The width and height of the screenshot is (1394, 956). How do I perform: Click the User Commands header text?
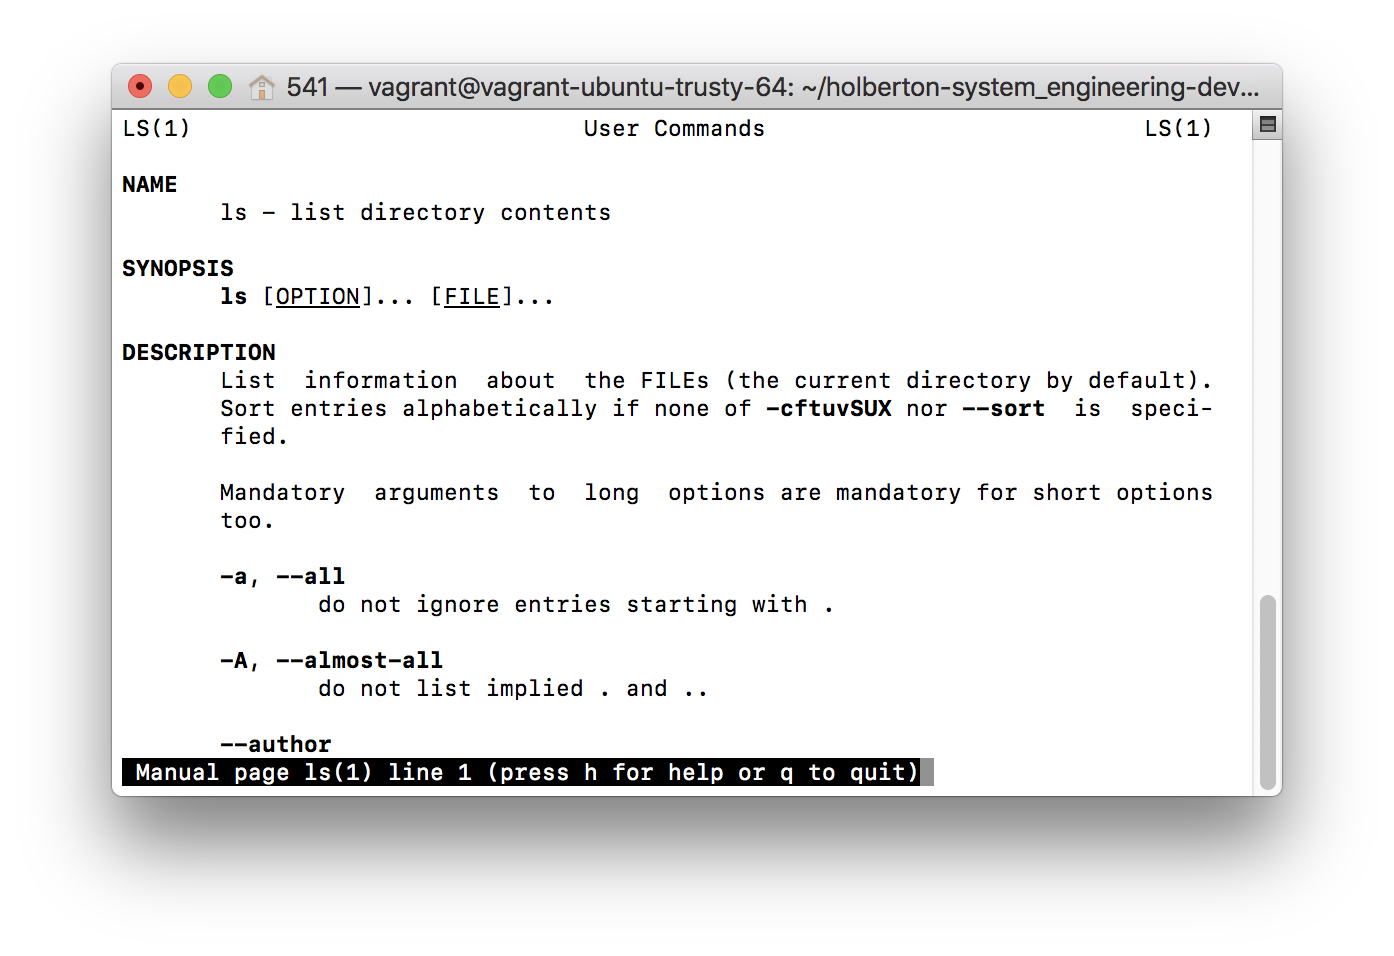click(x=674, y=129)
